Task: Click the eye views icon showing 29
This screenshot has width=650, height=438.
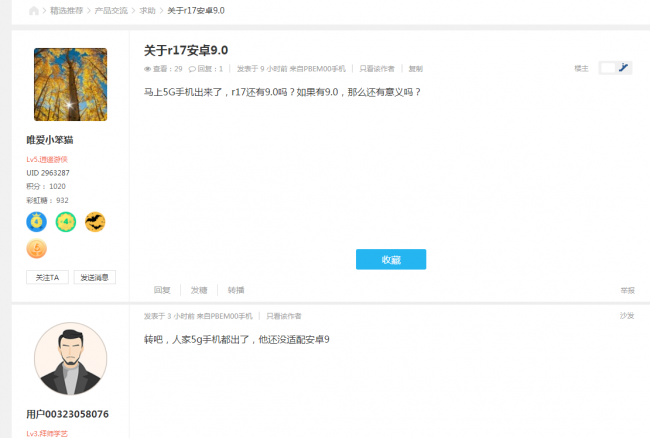Action: coord(148,69)
